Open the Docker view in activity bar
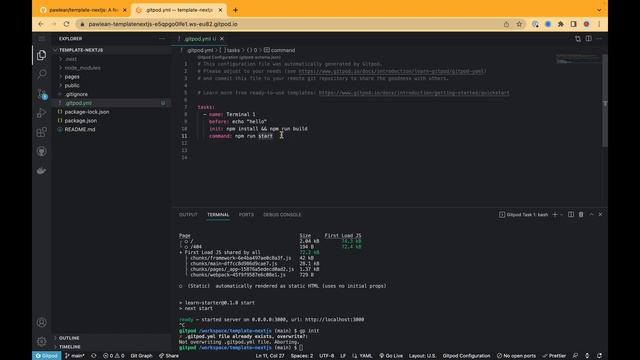The width and height of the screenshot is (640, 360). coord(42,171)
